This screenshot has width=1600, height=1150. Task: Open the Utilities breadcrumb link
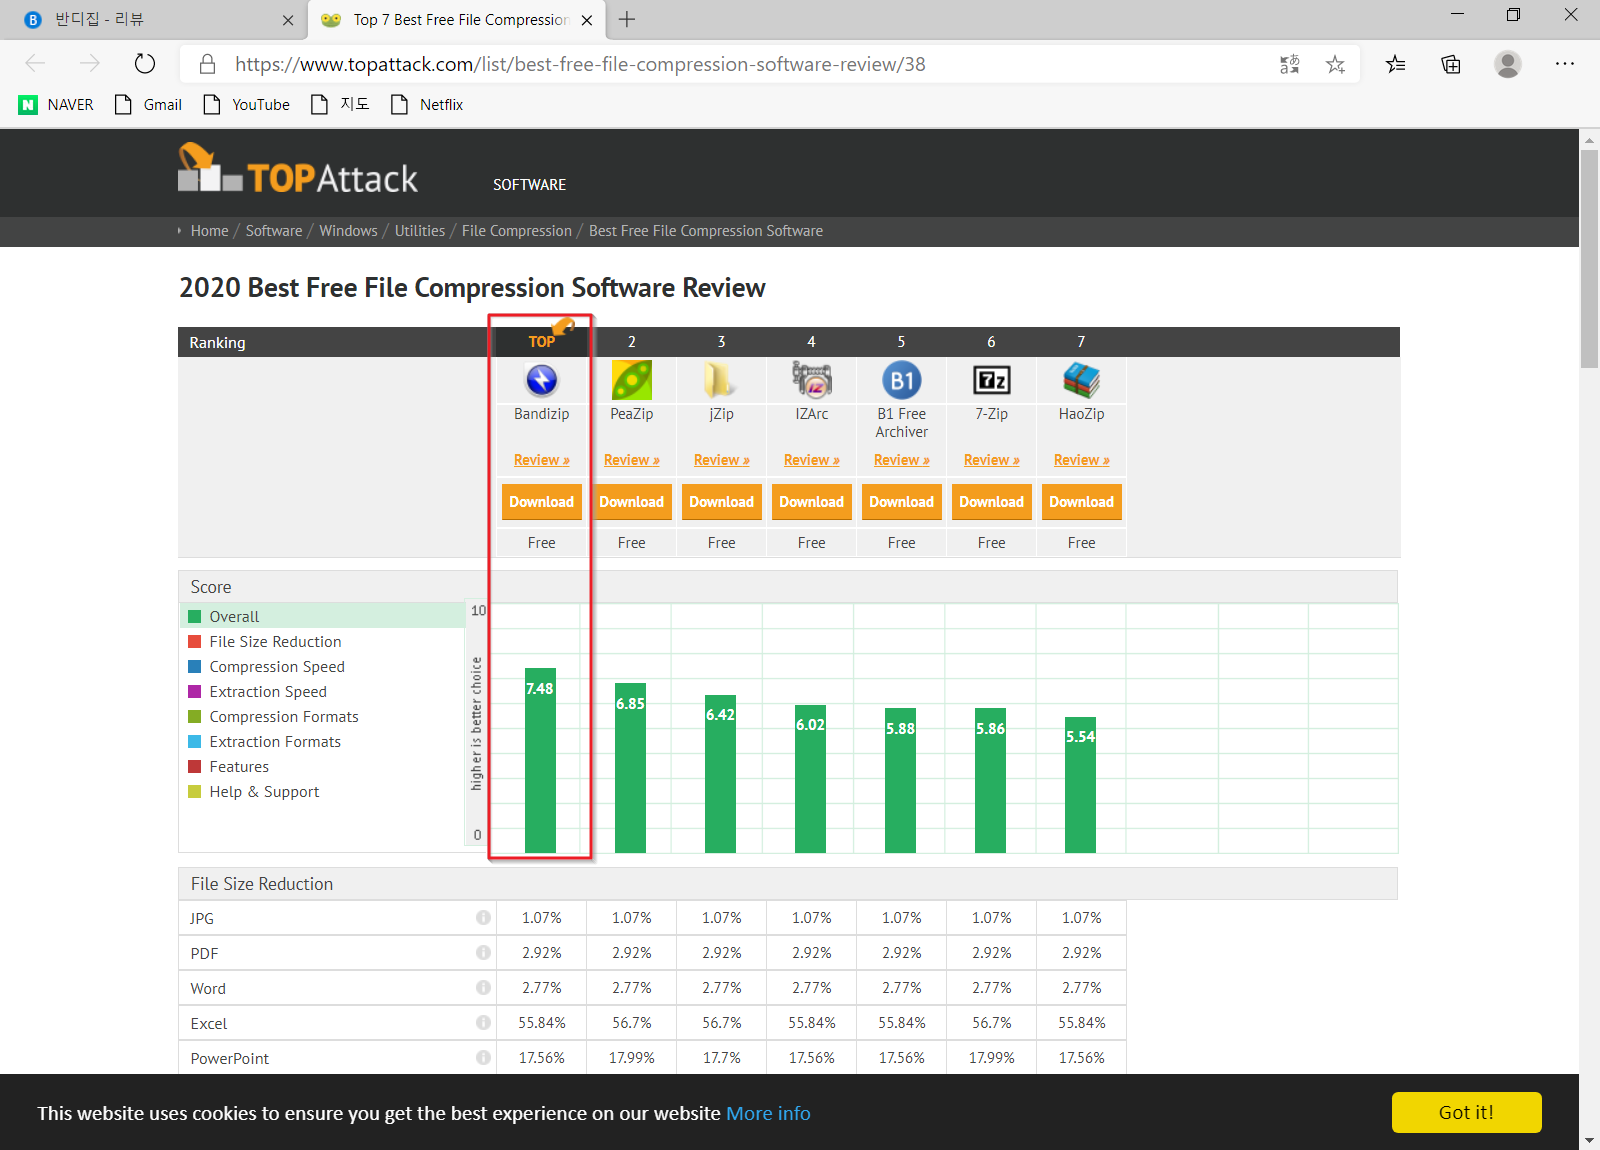click(420, 231)
